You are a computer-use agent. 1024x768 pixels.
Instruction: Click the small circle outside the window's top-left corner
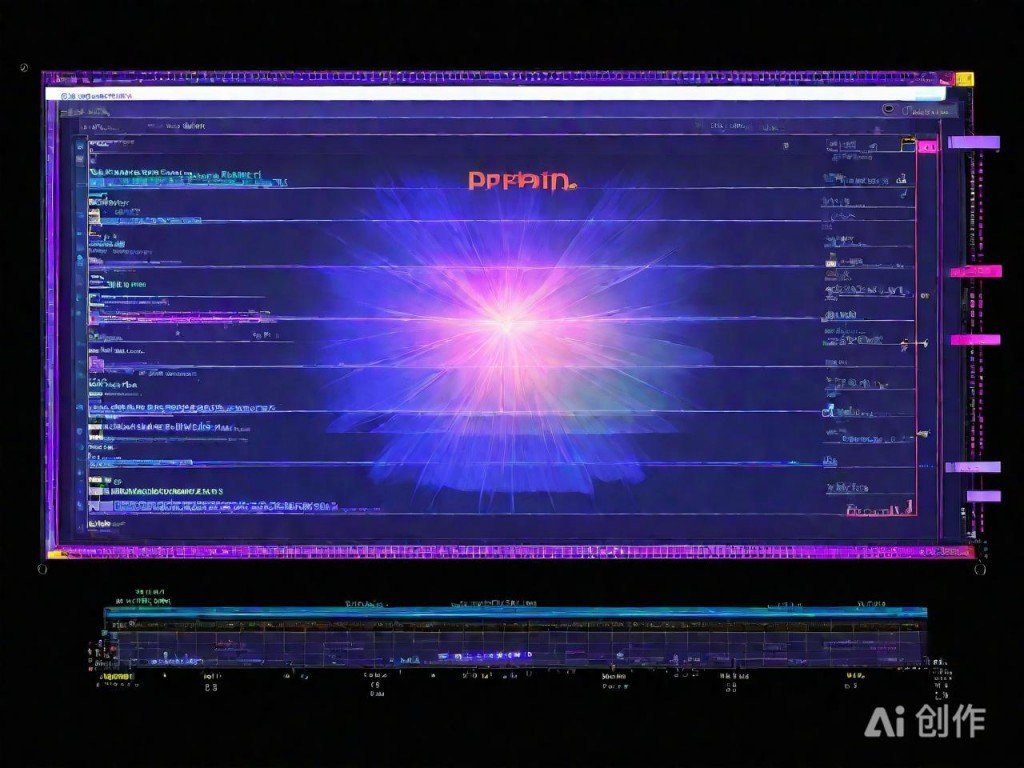[23, 67]
